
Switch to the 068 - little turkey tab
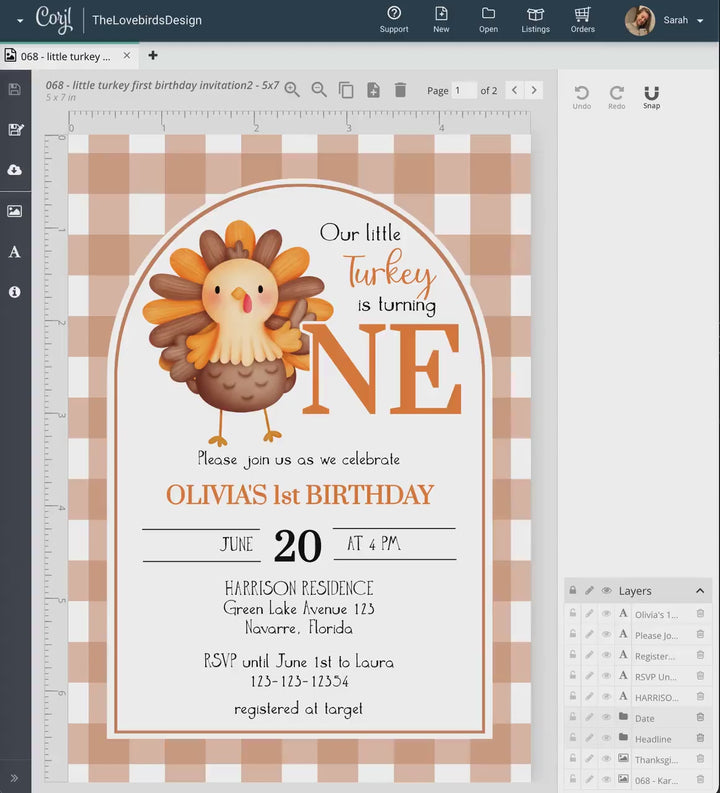tap(66, 56)
